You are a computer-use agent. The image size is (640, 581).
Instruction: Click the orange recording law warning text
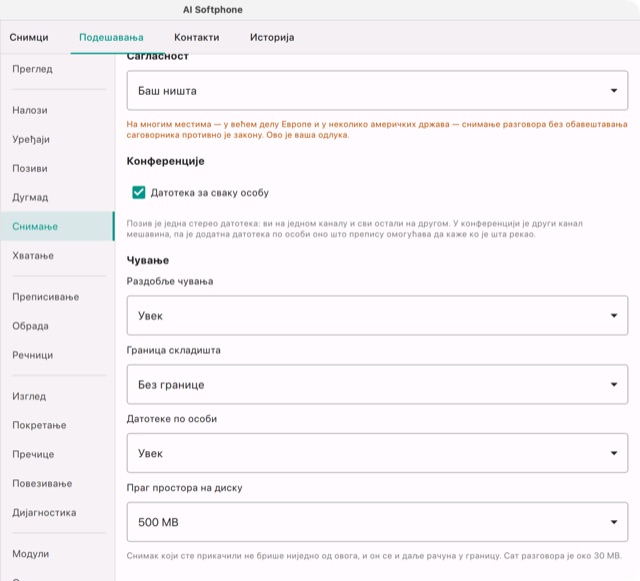tap(377, 129)
